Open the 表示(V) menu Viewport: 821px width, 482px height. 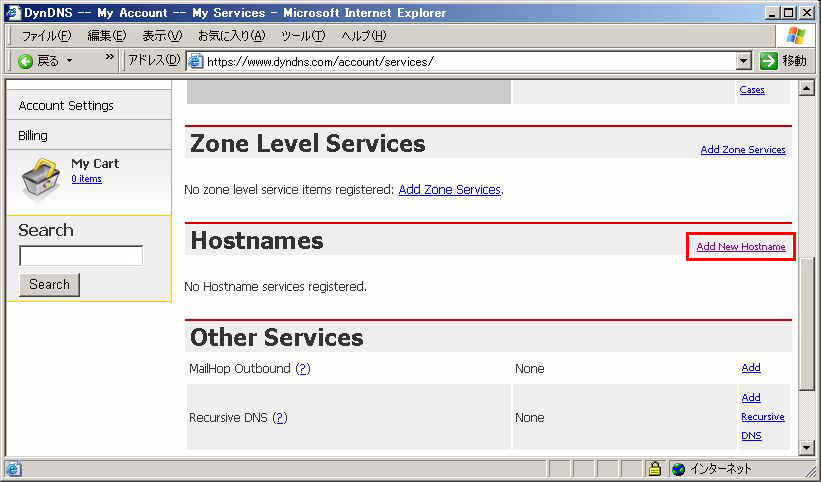click(162, 36)
